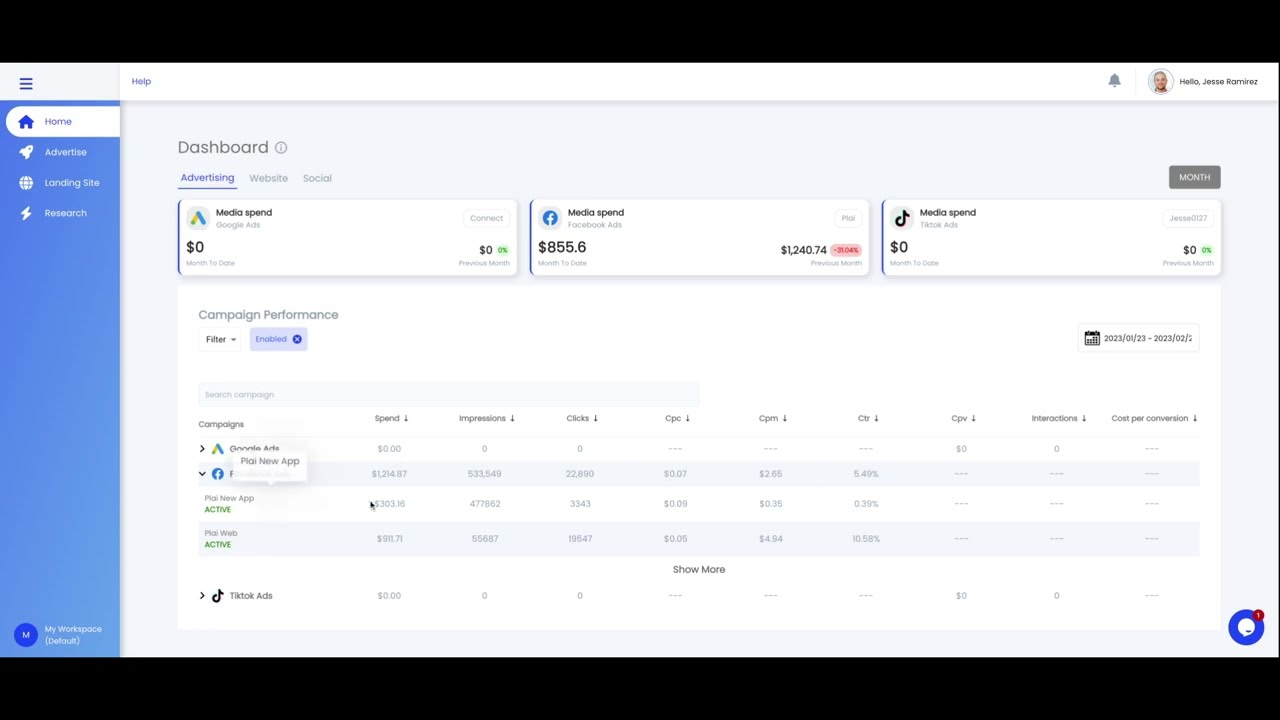1280x720 pixels.
Task: Select the Plai New App campaign
Action: pyautogui.click(x=229, y=498)
